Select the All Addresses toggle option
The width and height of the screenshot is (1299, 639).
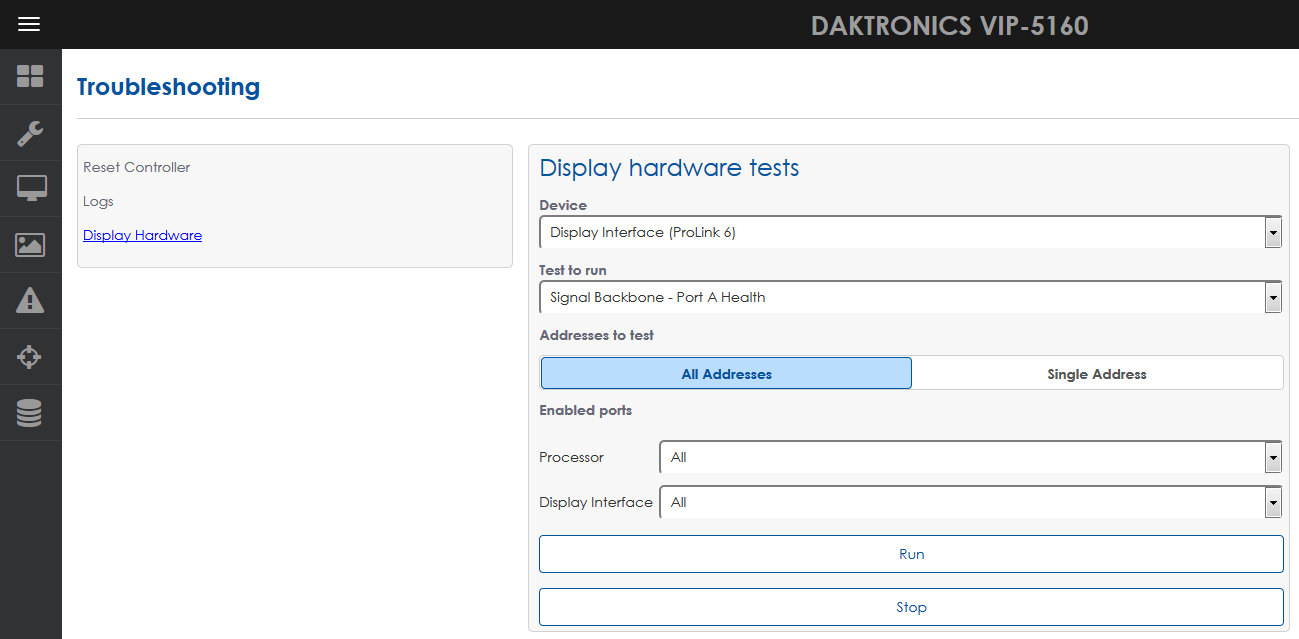[x=726, y=374]
